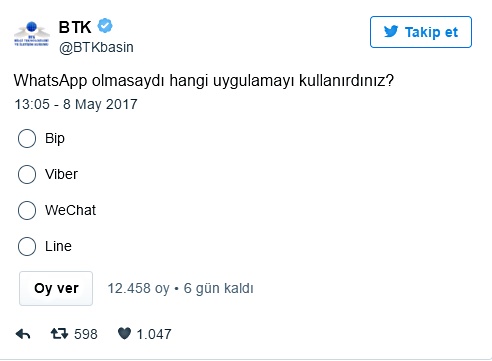This screenshot has width=492, height=361.
Task: Click the blue verified badge
Action: [x=105, y=26]
